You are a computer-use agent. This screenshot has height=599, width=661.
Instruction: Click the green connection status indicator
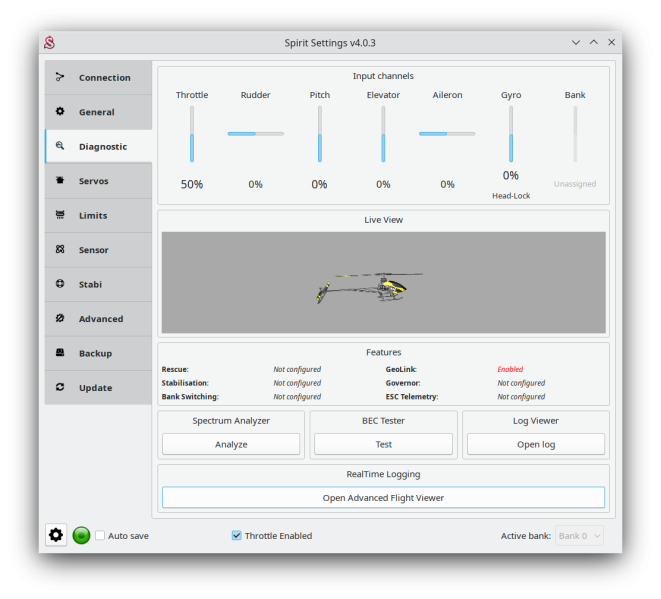click(82, 535)
